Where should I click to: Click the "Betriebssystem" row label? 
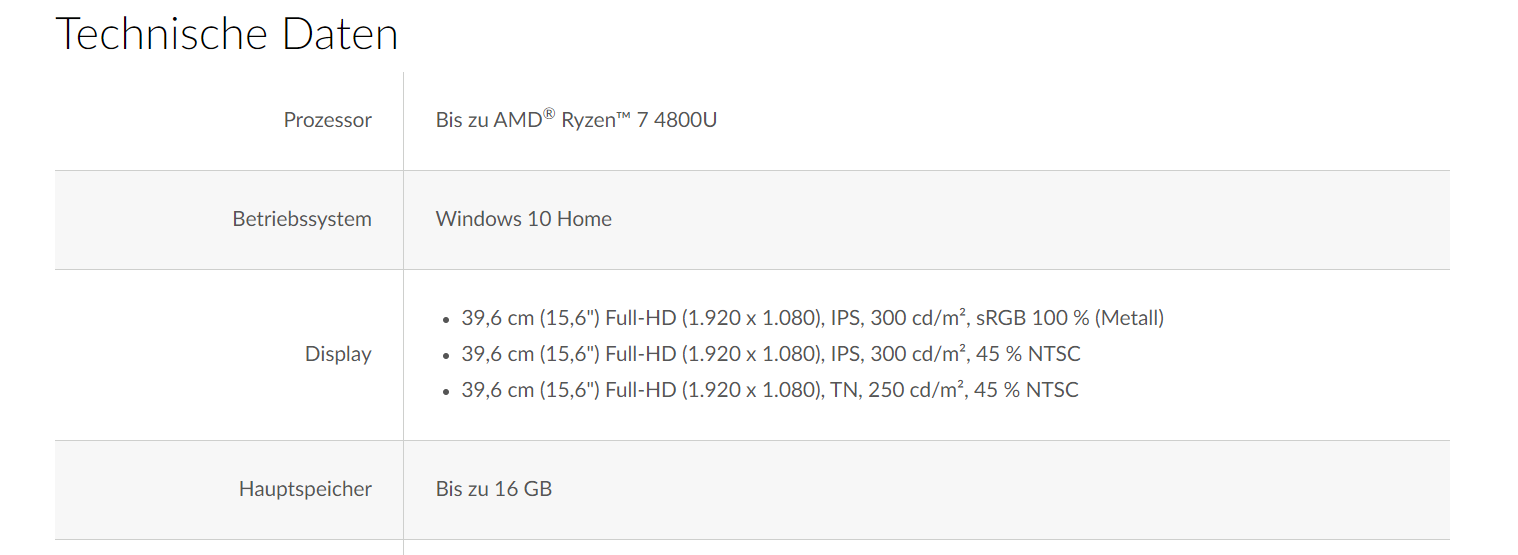coord(302,219)
